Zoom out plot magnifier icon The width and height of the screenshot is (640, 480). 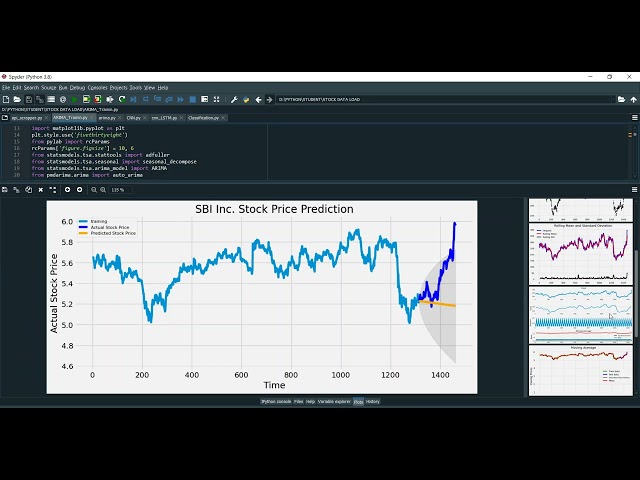point(94,190)
